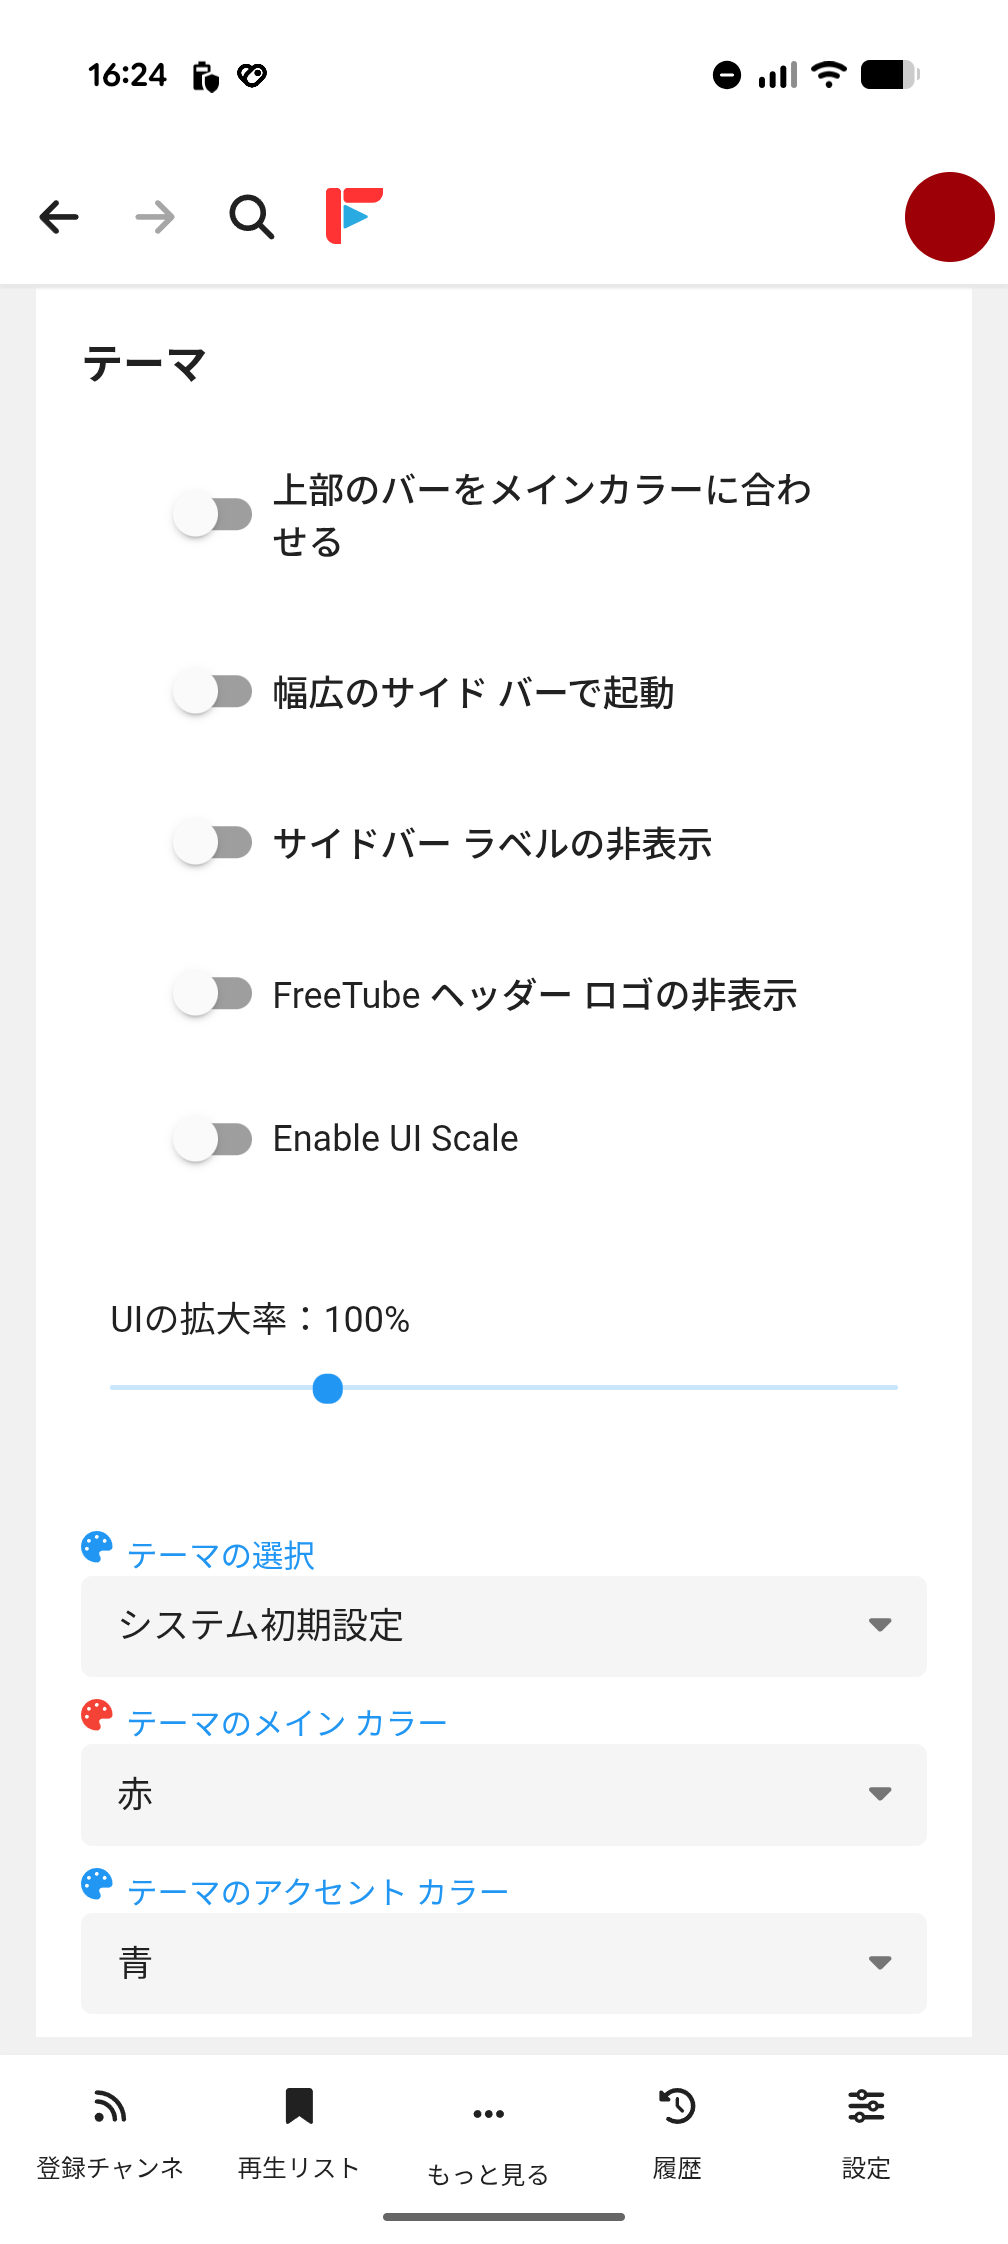The image size is (1008, 2244).
Task: Tap the back arrow icon
Action: [x=59, y=217]
